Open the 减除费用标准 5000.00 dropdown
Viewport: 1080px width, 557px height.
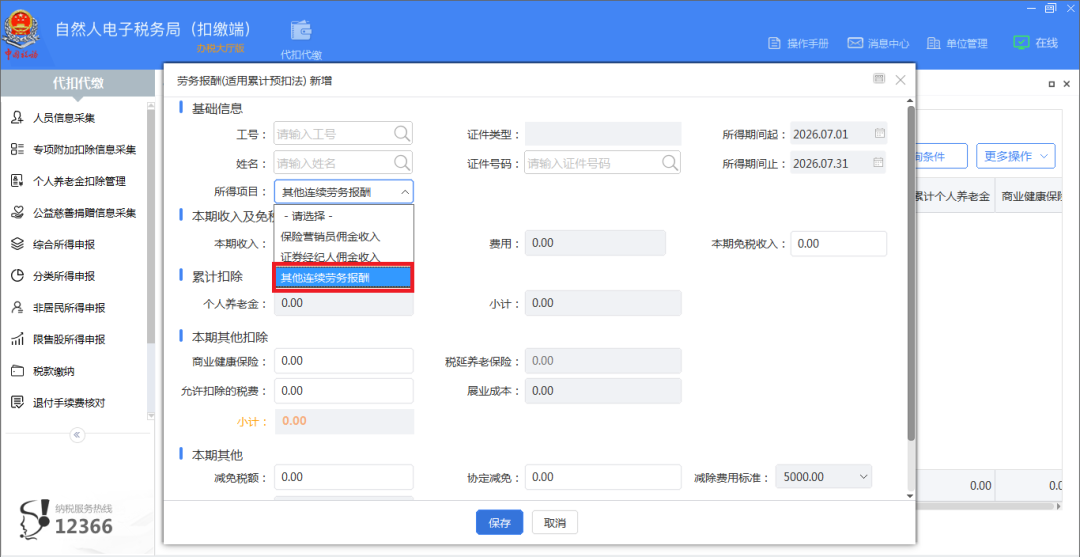pyautogui.click(x=823, y=476)
